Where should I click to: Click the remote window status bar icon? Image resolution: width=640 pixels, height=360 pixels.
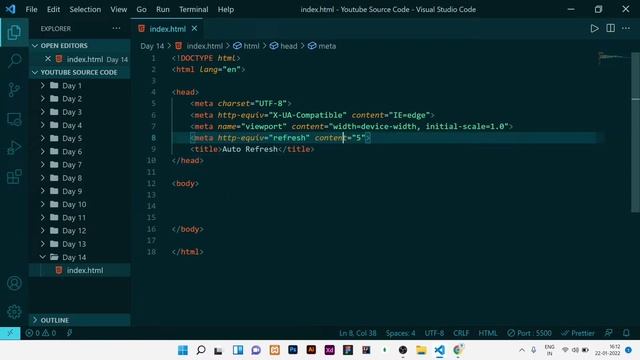pyautogui.click(x=10, y=333)
